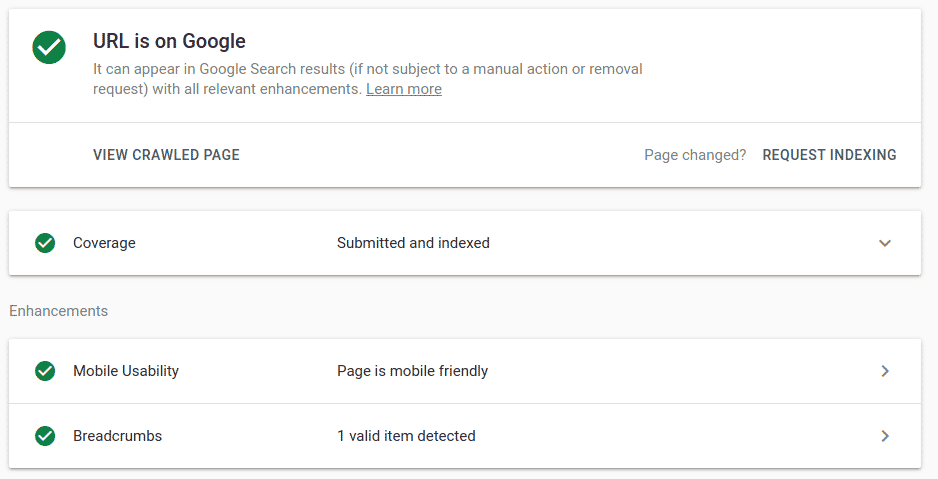Viewport: 938px width, 479px height.
Task: Click the Coverage green check icon
Action: pos(45,243)
